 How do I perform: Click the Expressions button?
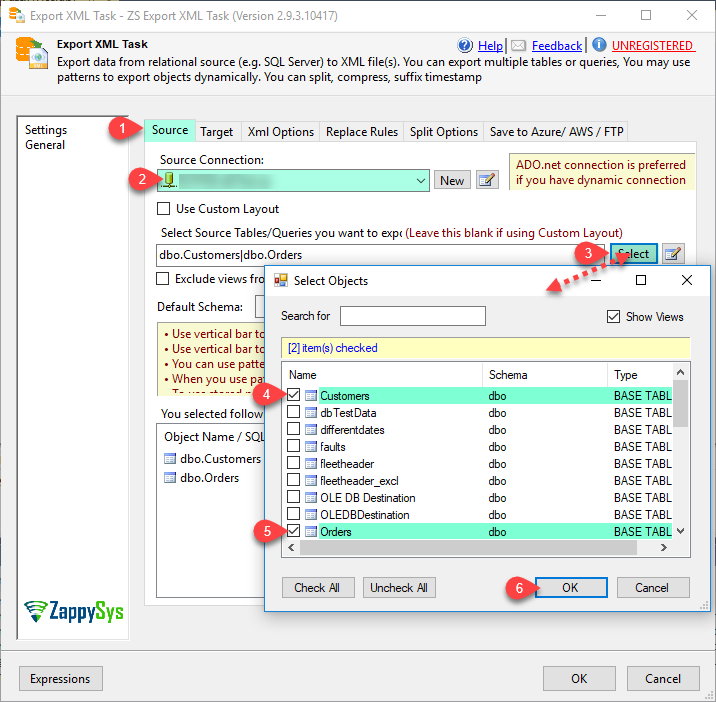pyautogui.click(x=61, y=678)
